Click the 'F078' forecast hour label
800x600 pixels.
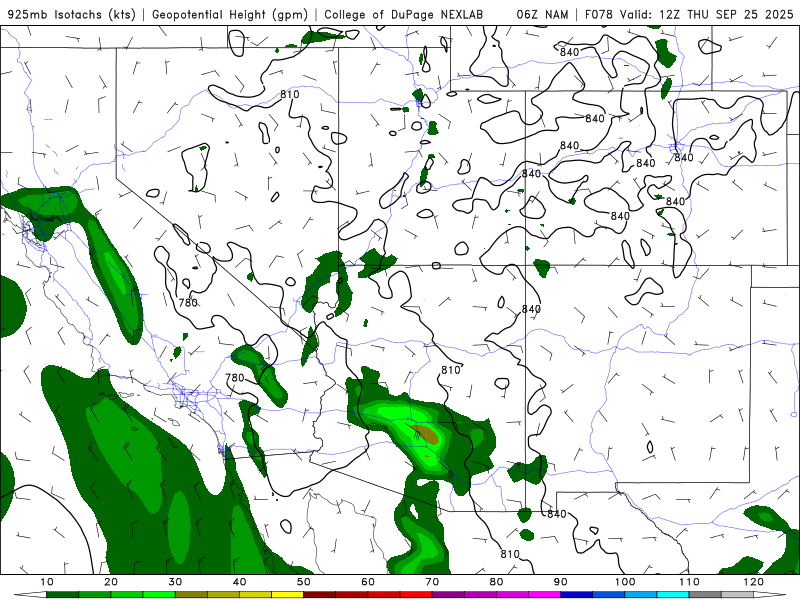599,14
